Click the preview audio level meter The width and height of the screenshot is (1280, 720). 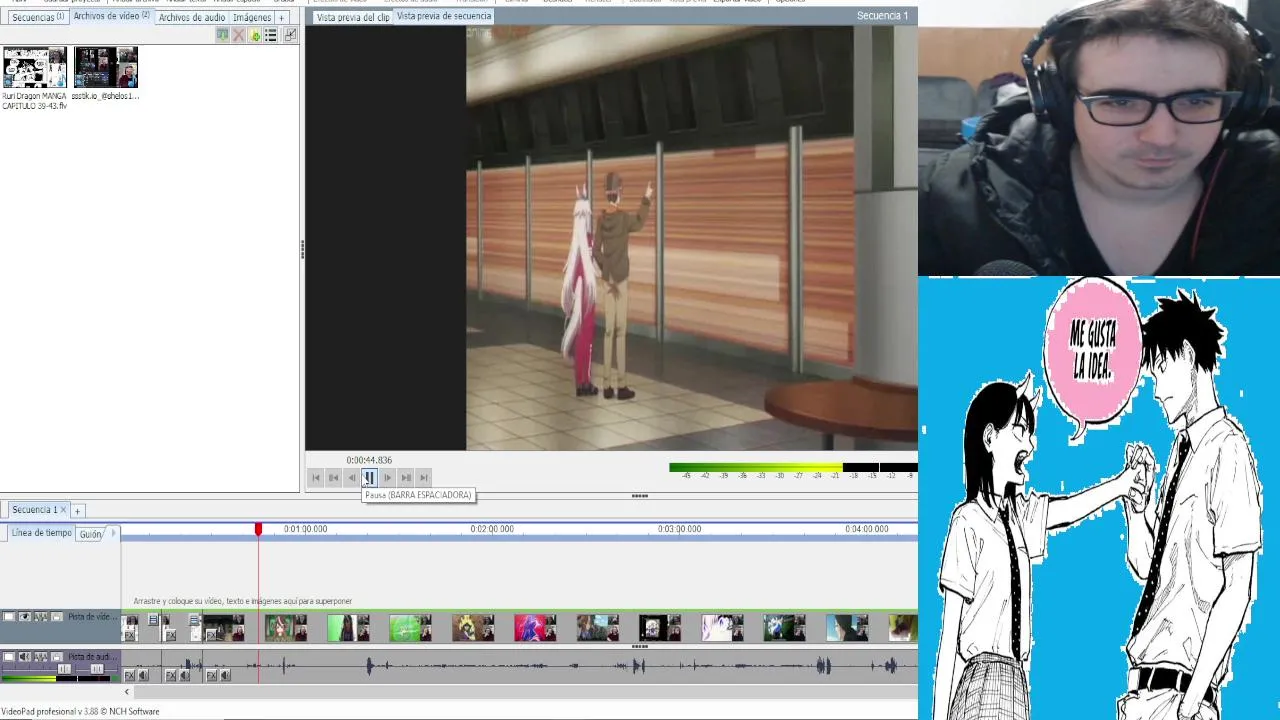pos(793,468)
